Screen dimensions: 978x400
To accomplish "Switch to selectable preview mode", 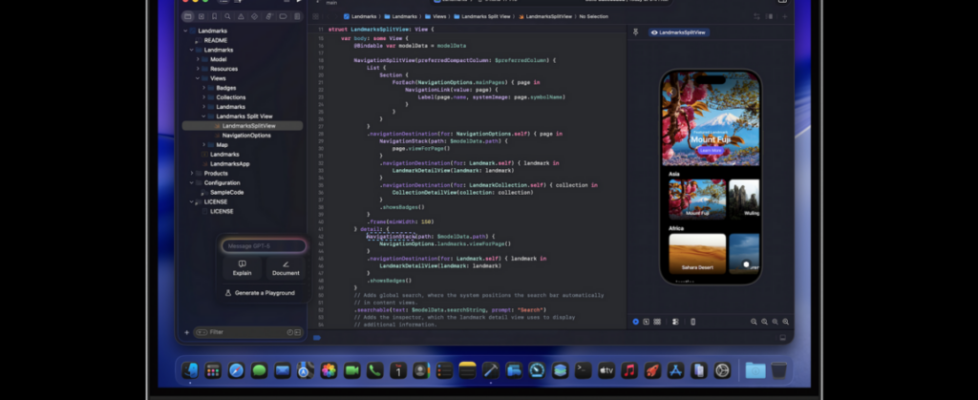I will [x=646, y=322].
